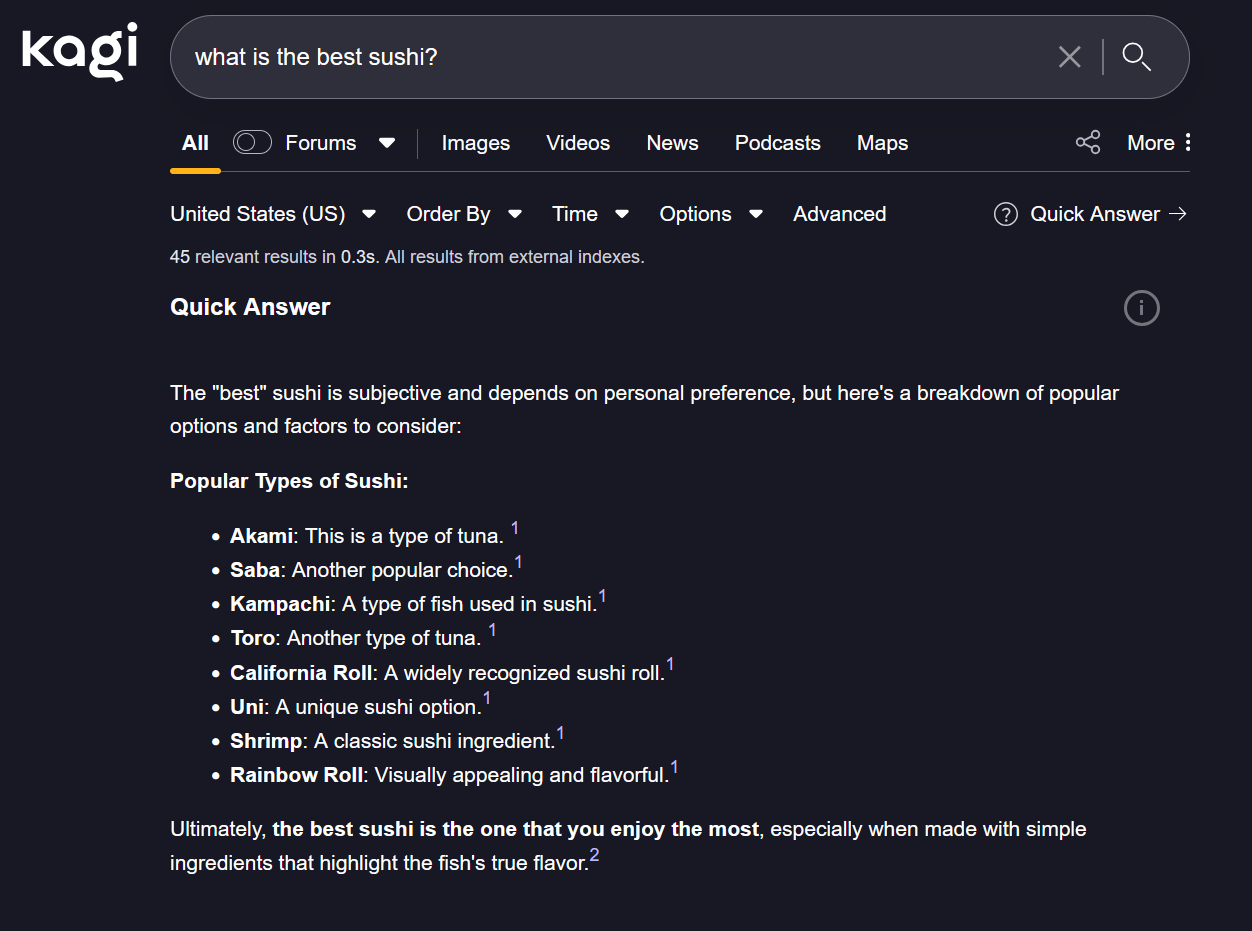This screenshot has height=931, width=1252.
Task: Open citation 2 at the answer's end
Action: [595, 854]
